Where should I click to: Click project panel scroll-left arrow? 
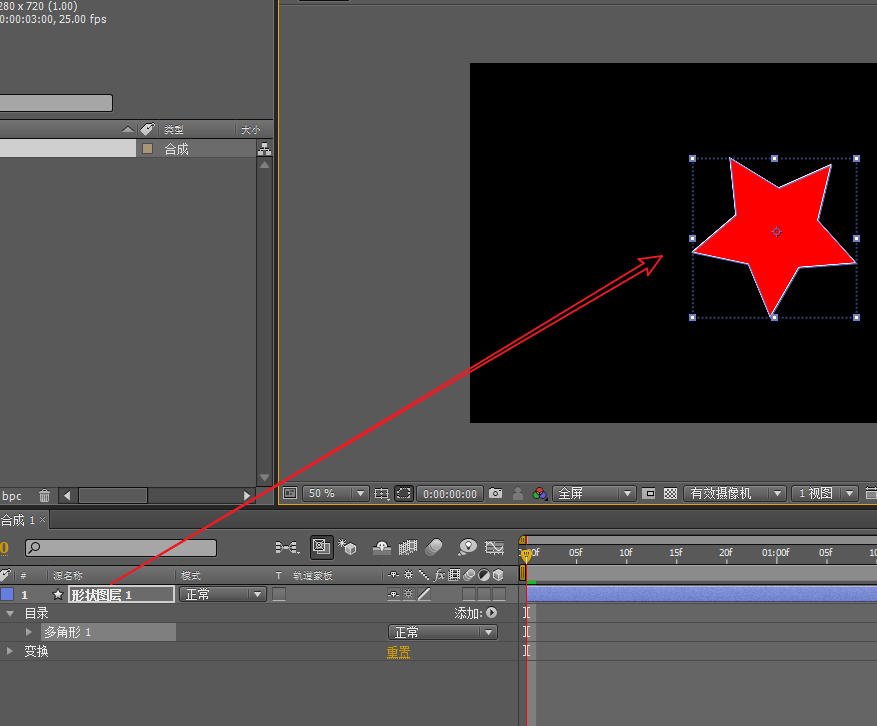point(67,496)
